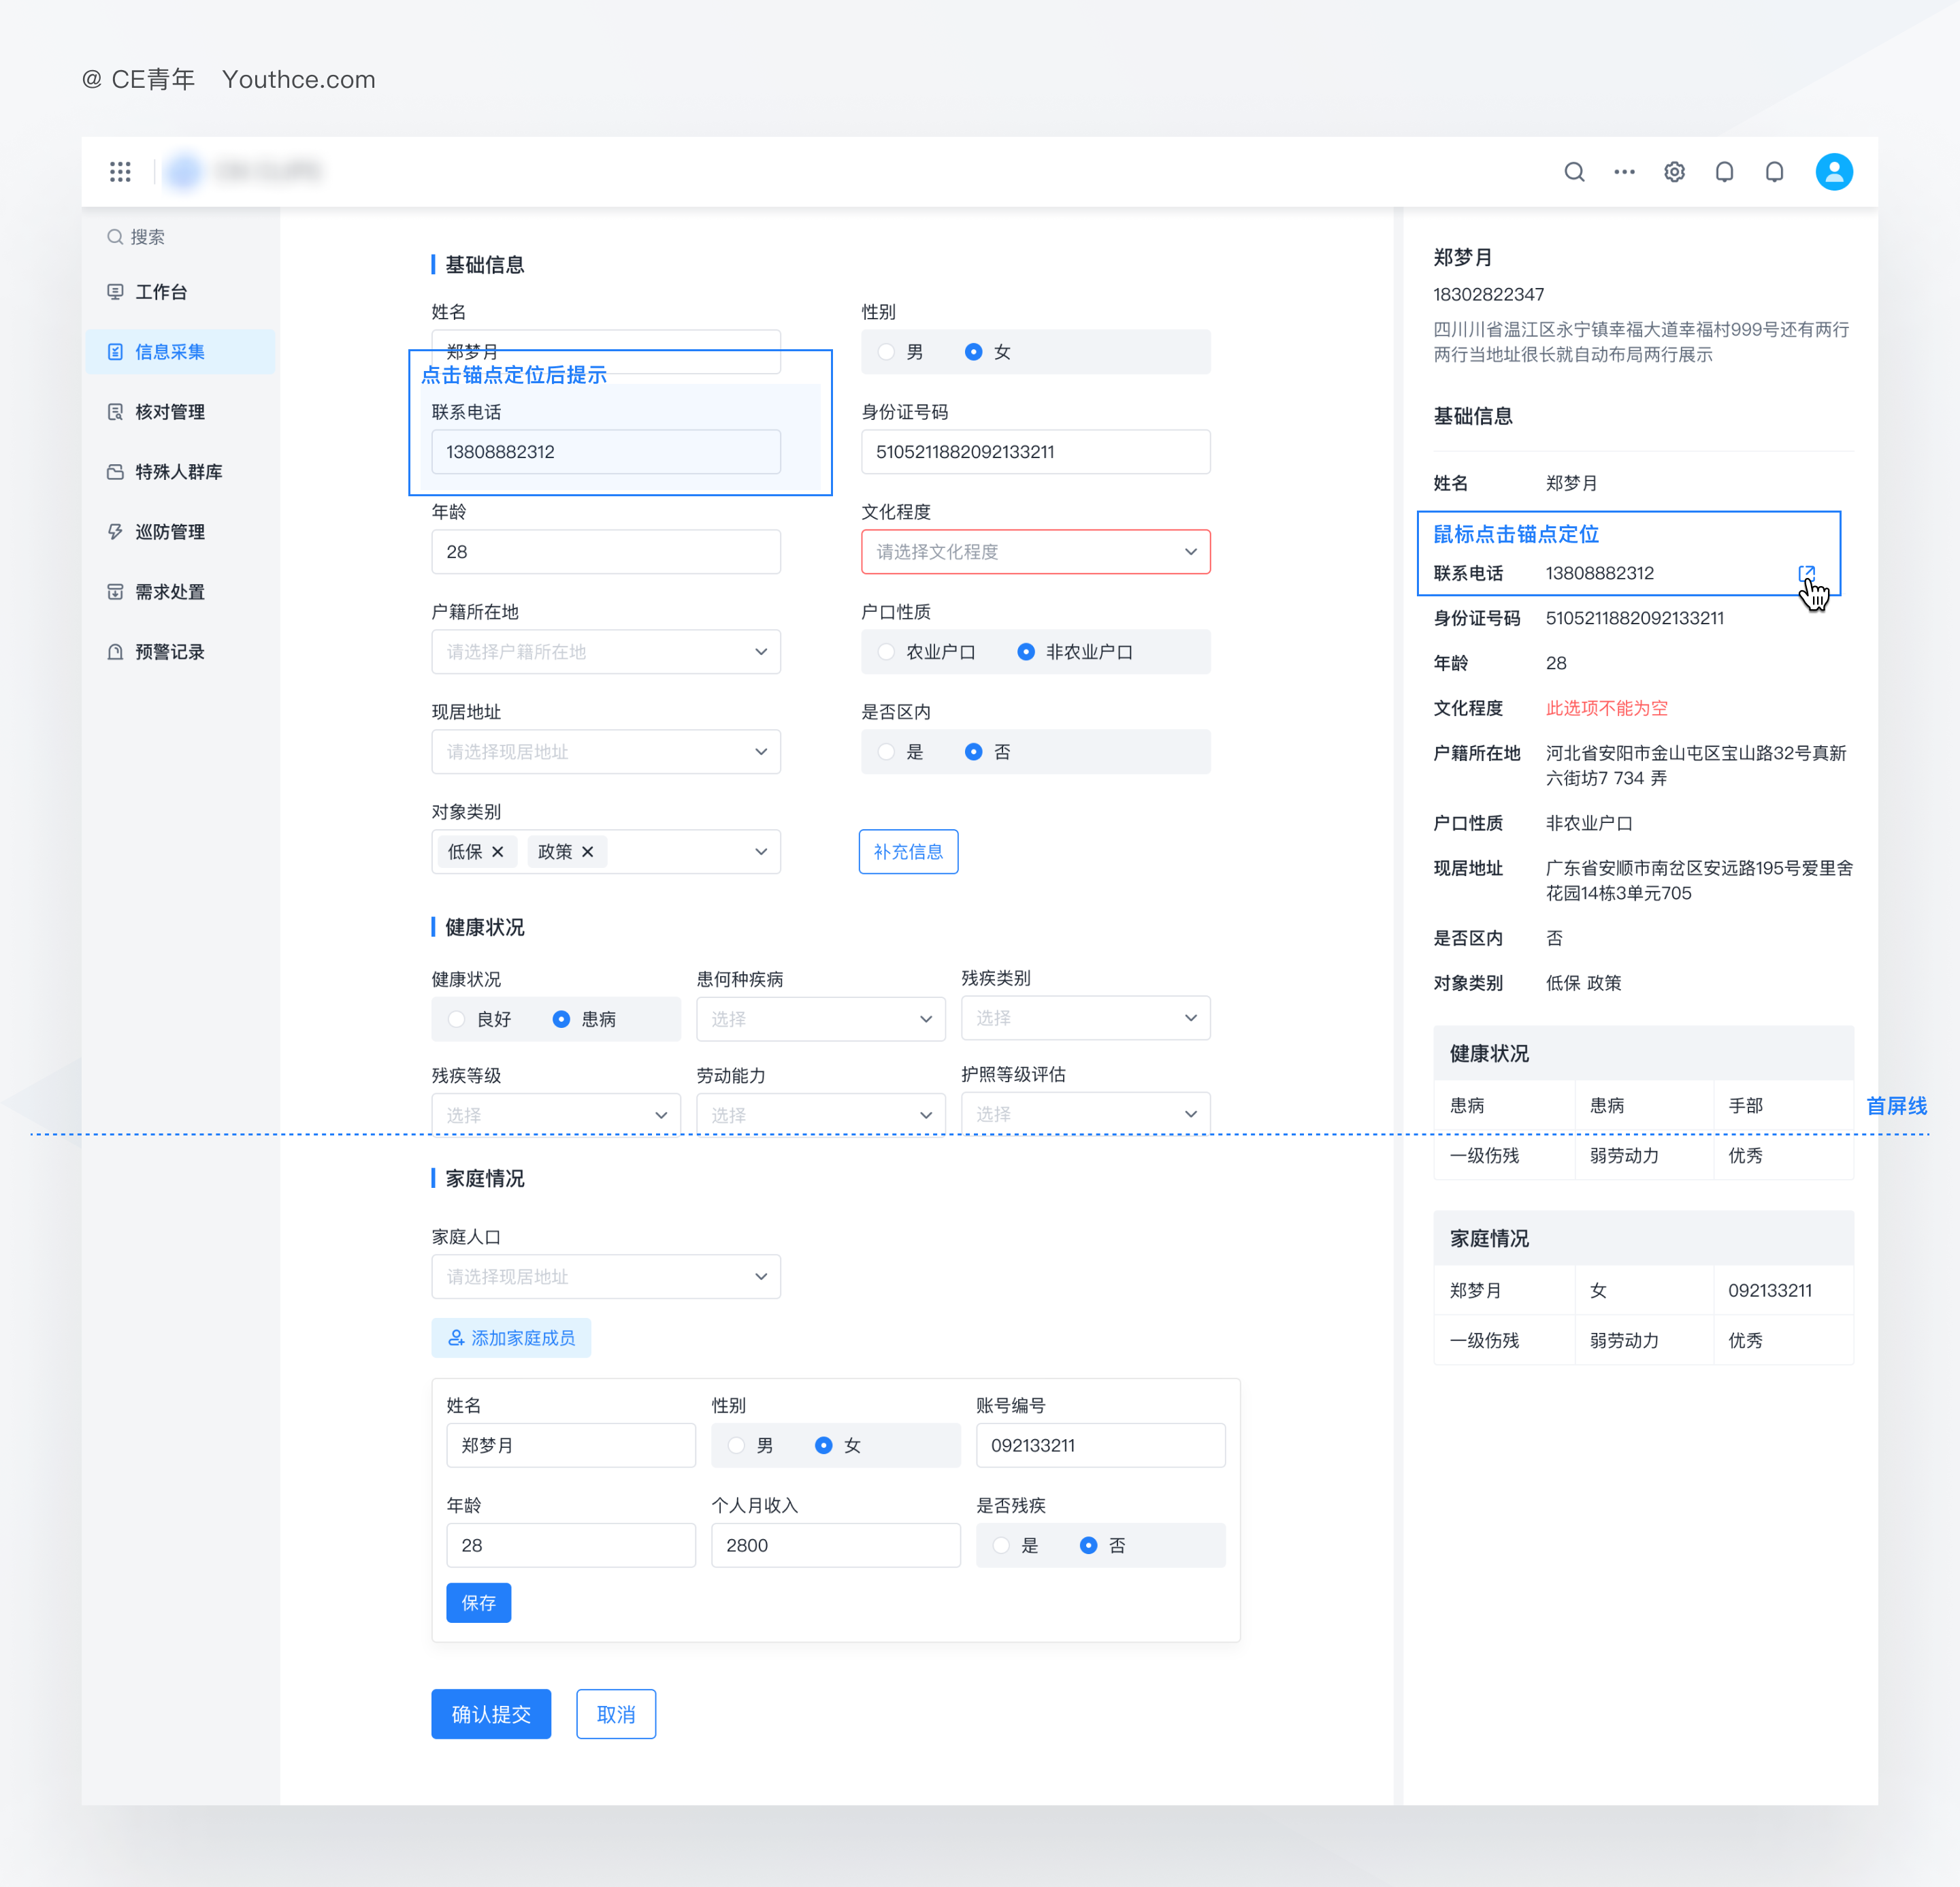Select 是 for 是否残疾

[x=1001, y=1546]
